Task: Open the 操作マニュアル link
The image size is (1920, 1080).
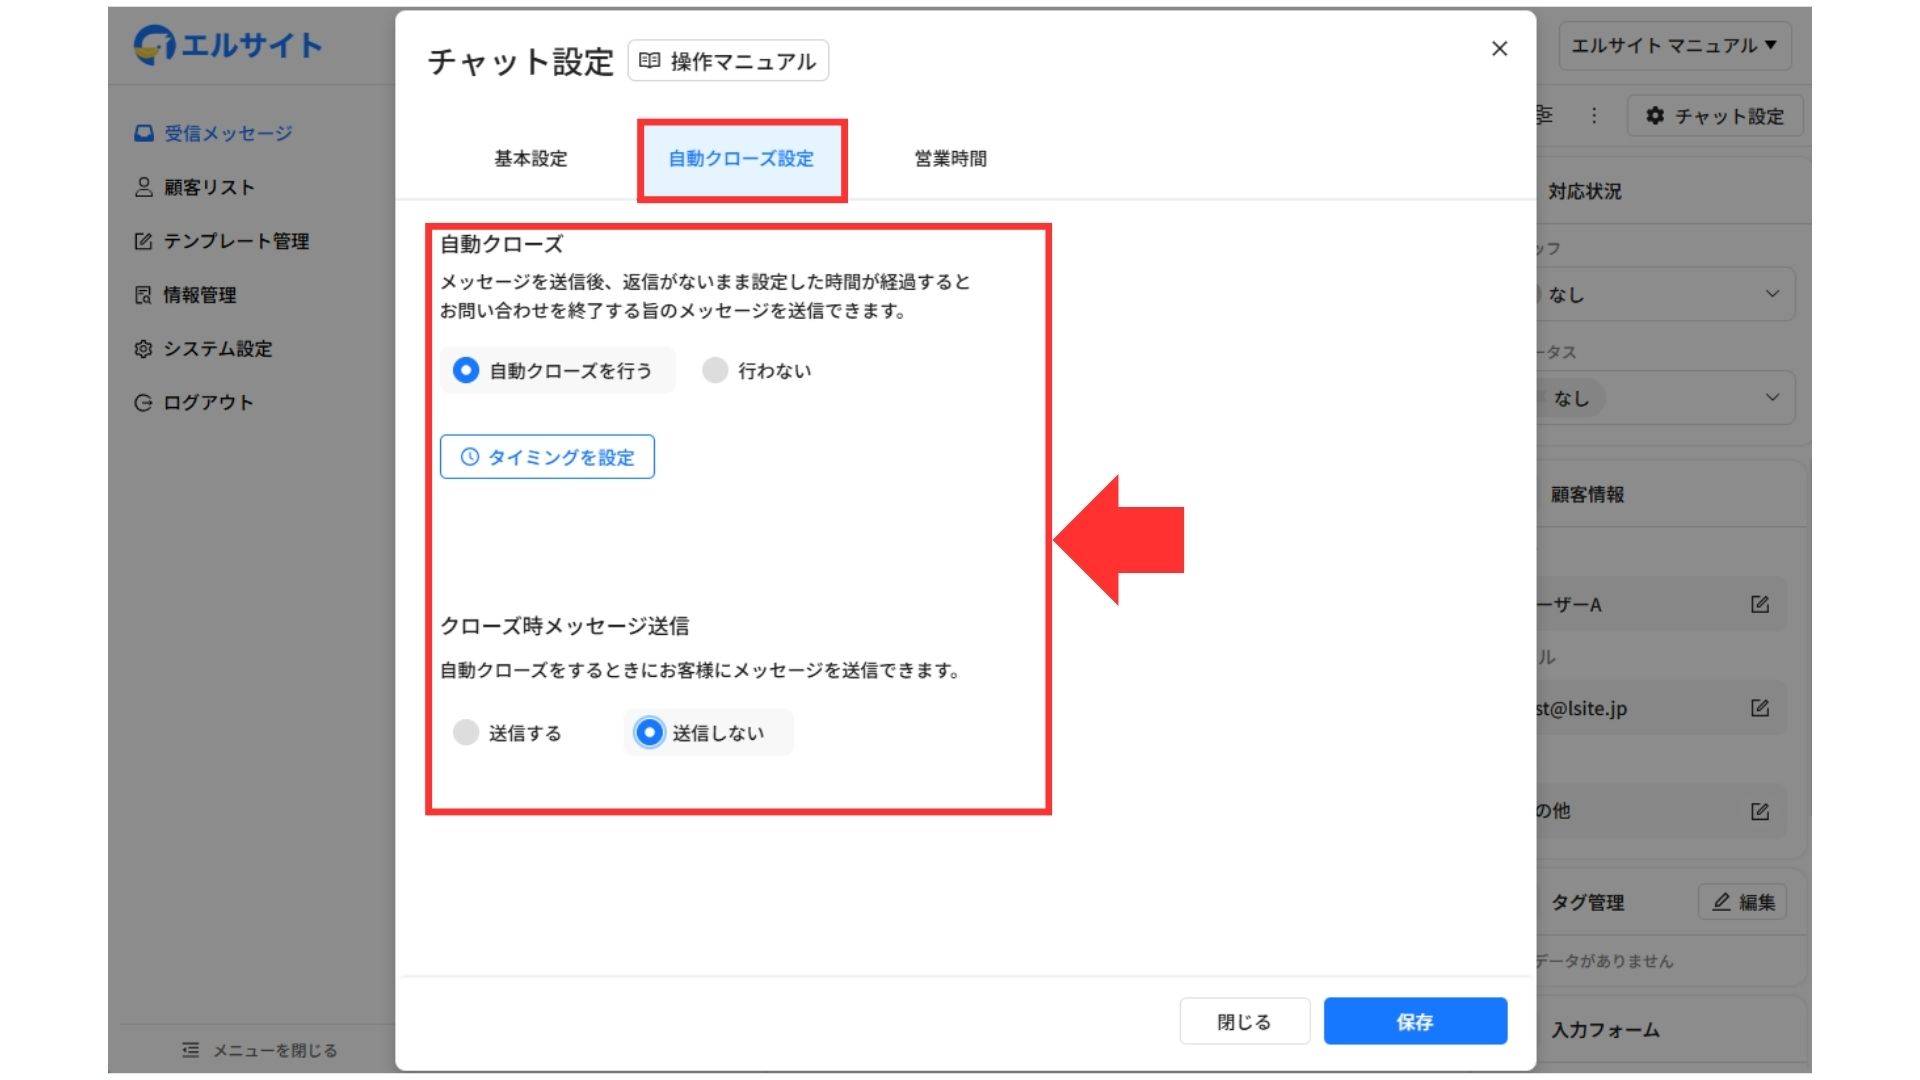Action: (x=728, y=61)
